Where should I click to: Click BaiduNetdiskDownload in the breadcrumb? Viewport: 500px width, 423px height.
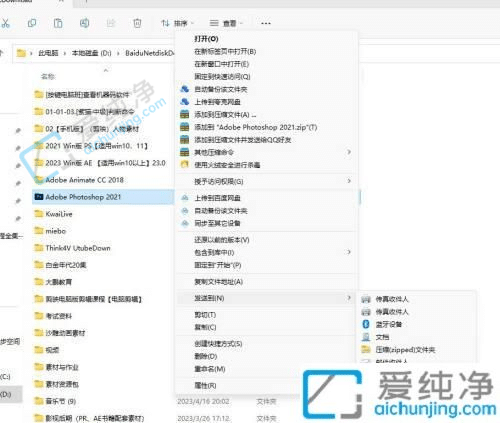(150, 53)
